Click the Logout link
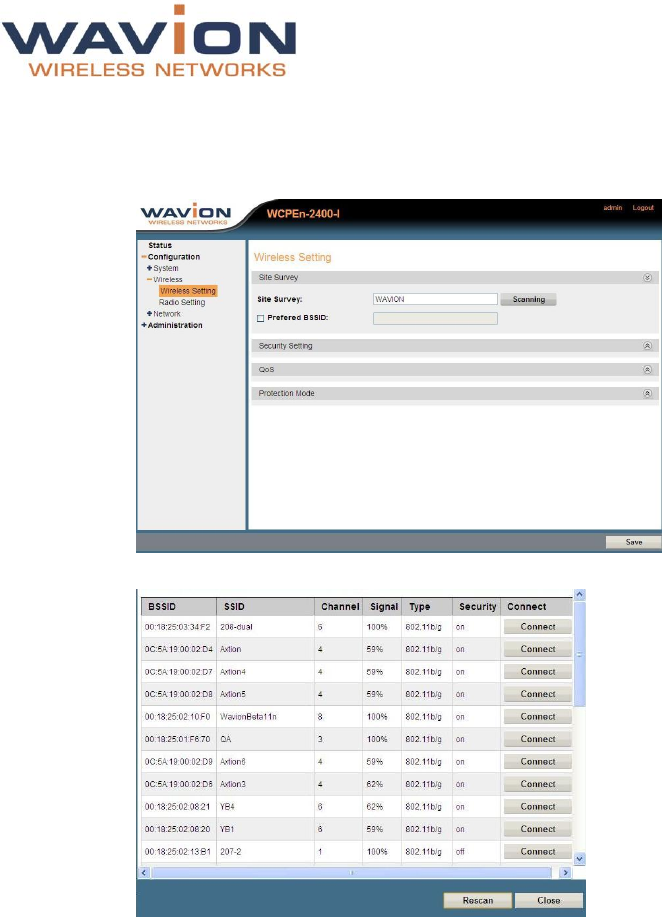This screenshot has width=662, height=917. click(x=643, y=208)
